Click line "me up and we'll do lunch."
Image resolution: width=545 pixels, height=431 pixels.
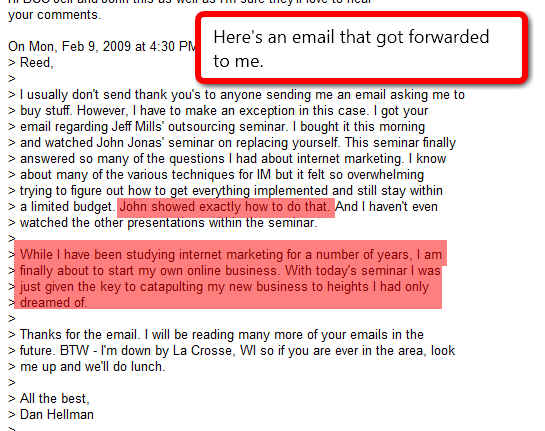(x=92, y=367)
